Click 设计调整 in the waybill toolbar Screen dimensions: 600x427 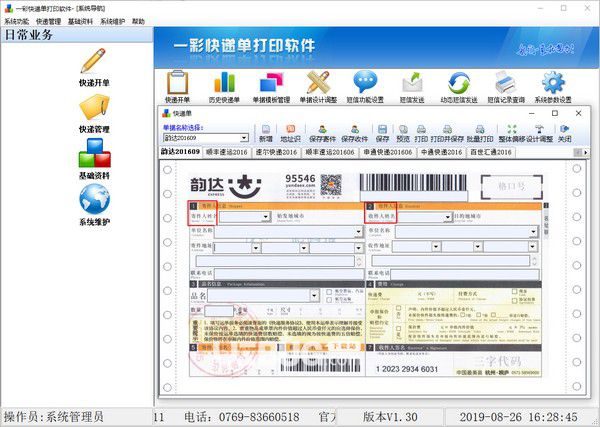(x=539, y=134)
